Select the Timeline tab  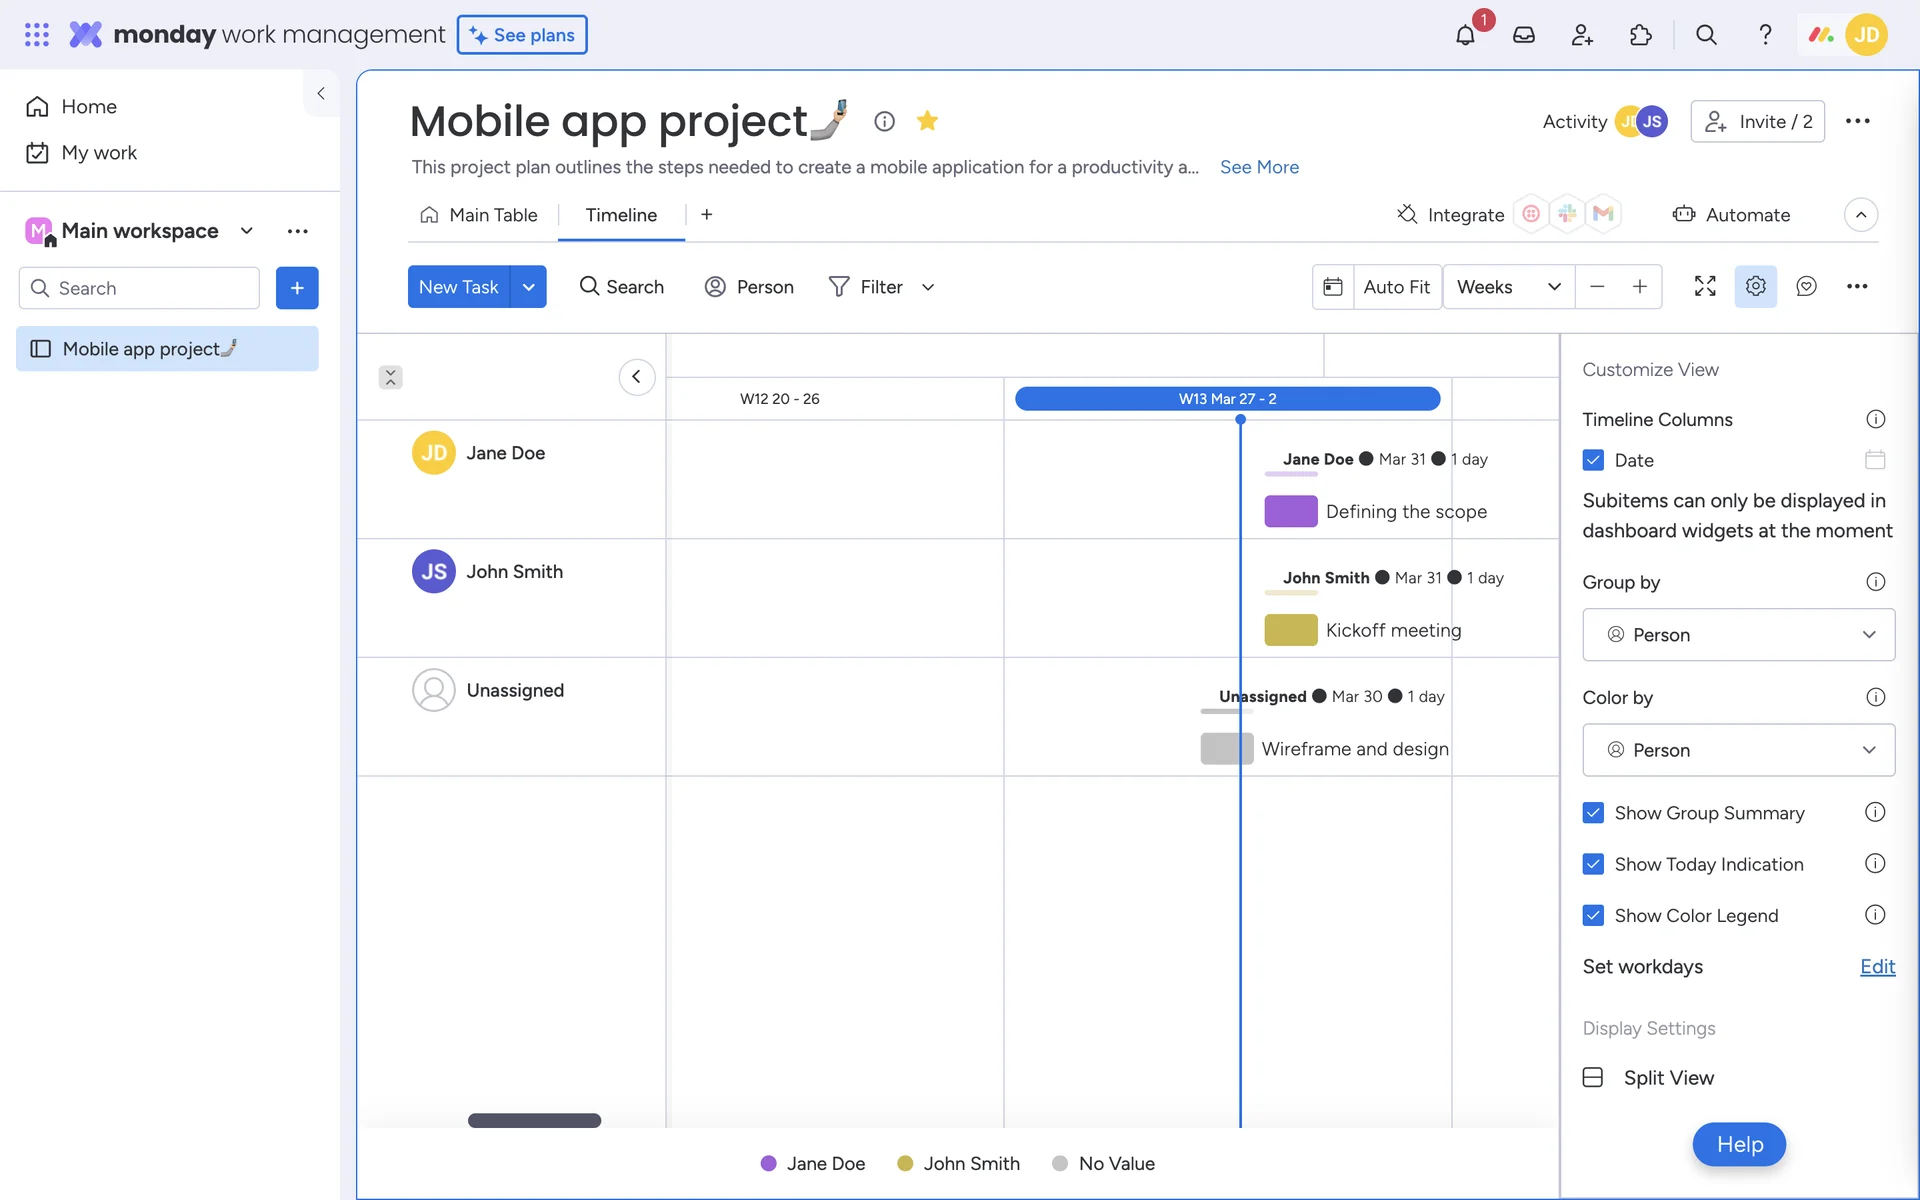point(621,215)
